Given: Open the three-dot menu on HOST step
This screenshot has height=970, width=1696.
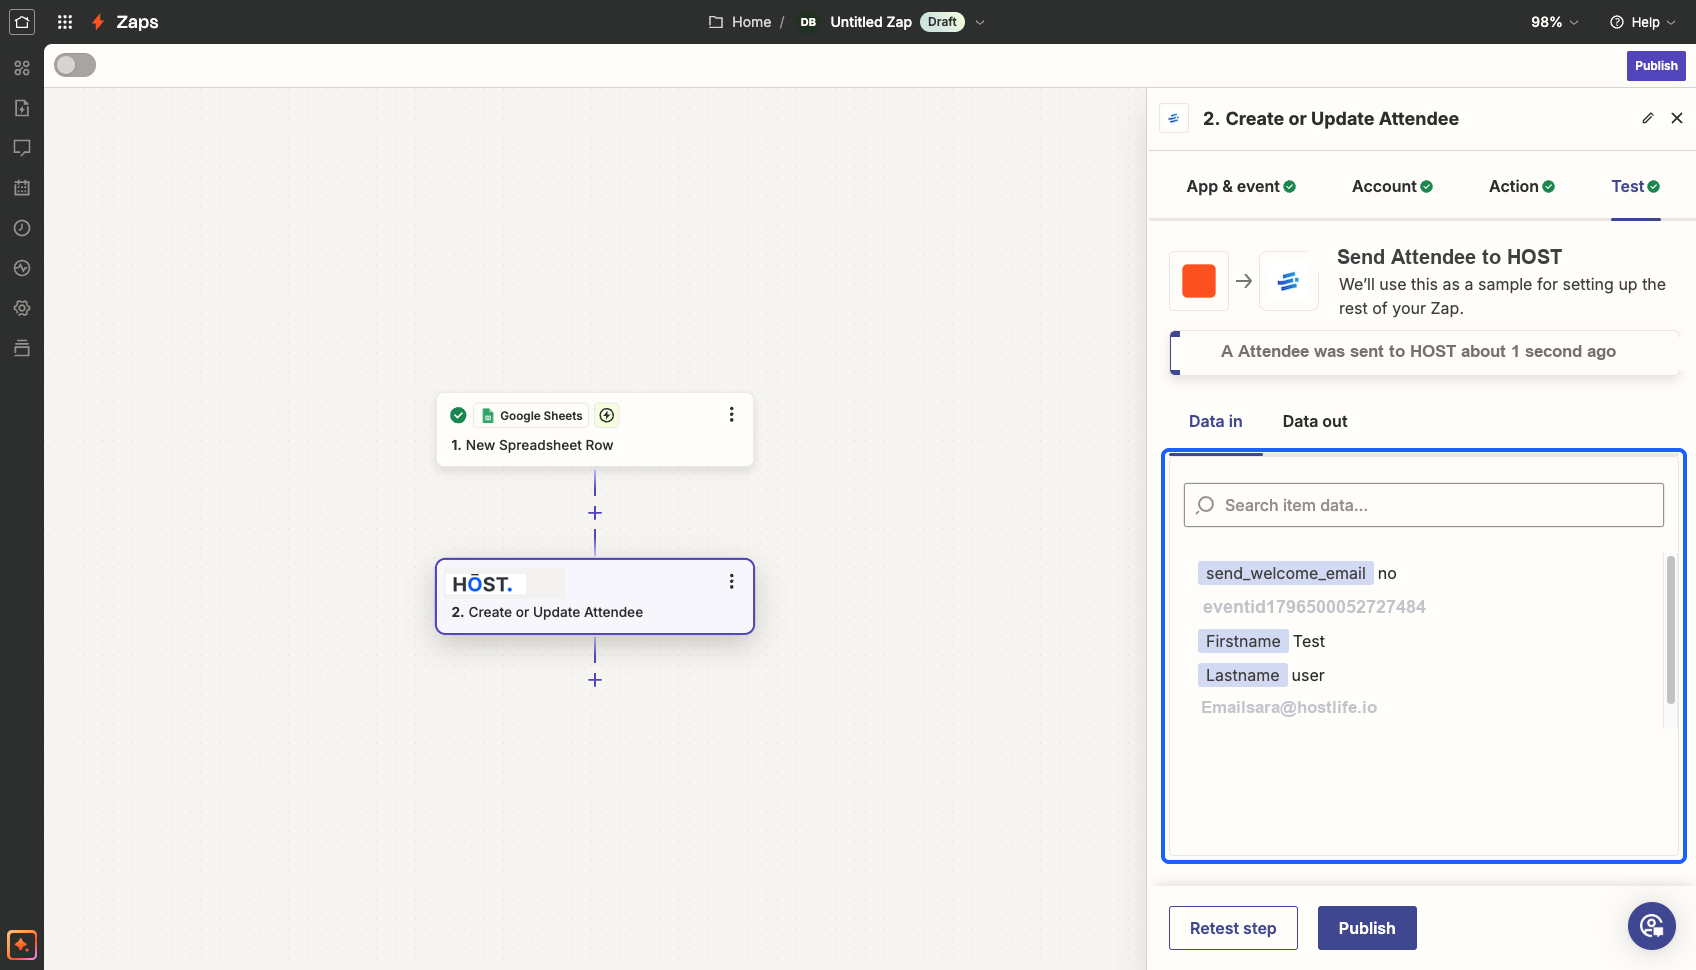Looking at the screenshot, I should [x=731, y=581].
